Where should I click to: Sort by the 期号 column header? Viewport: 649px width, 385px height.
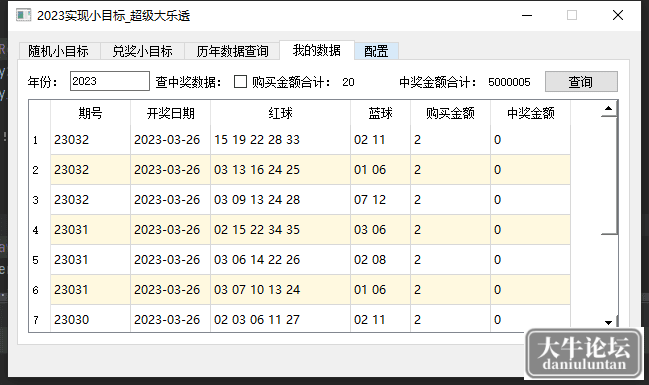[90, 113]
